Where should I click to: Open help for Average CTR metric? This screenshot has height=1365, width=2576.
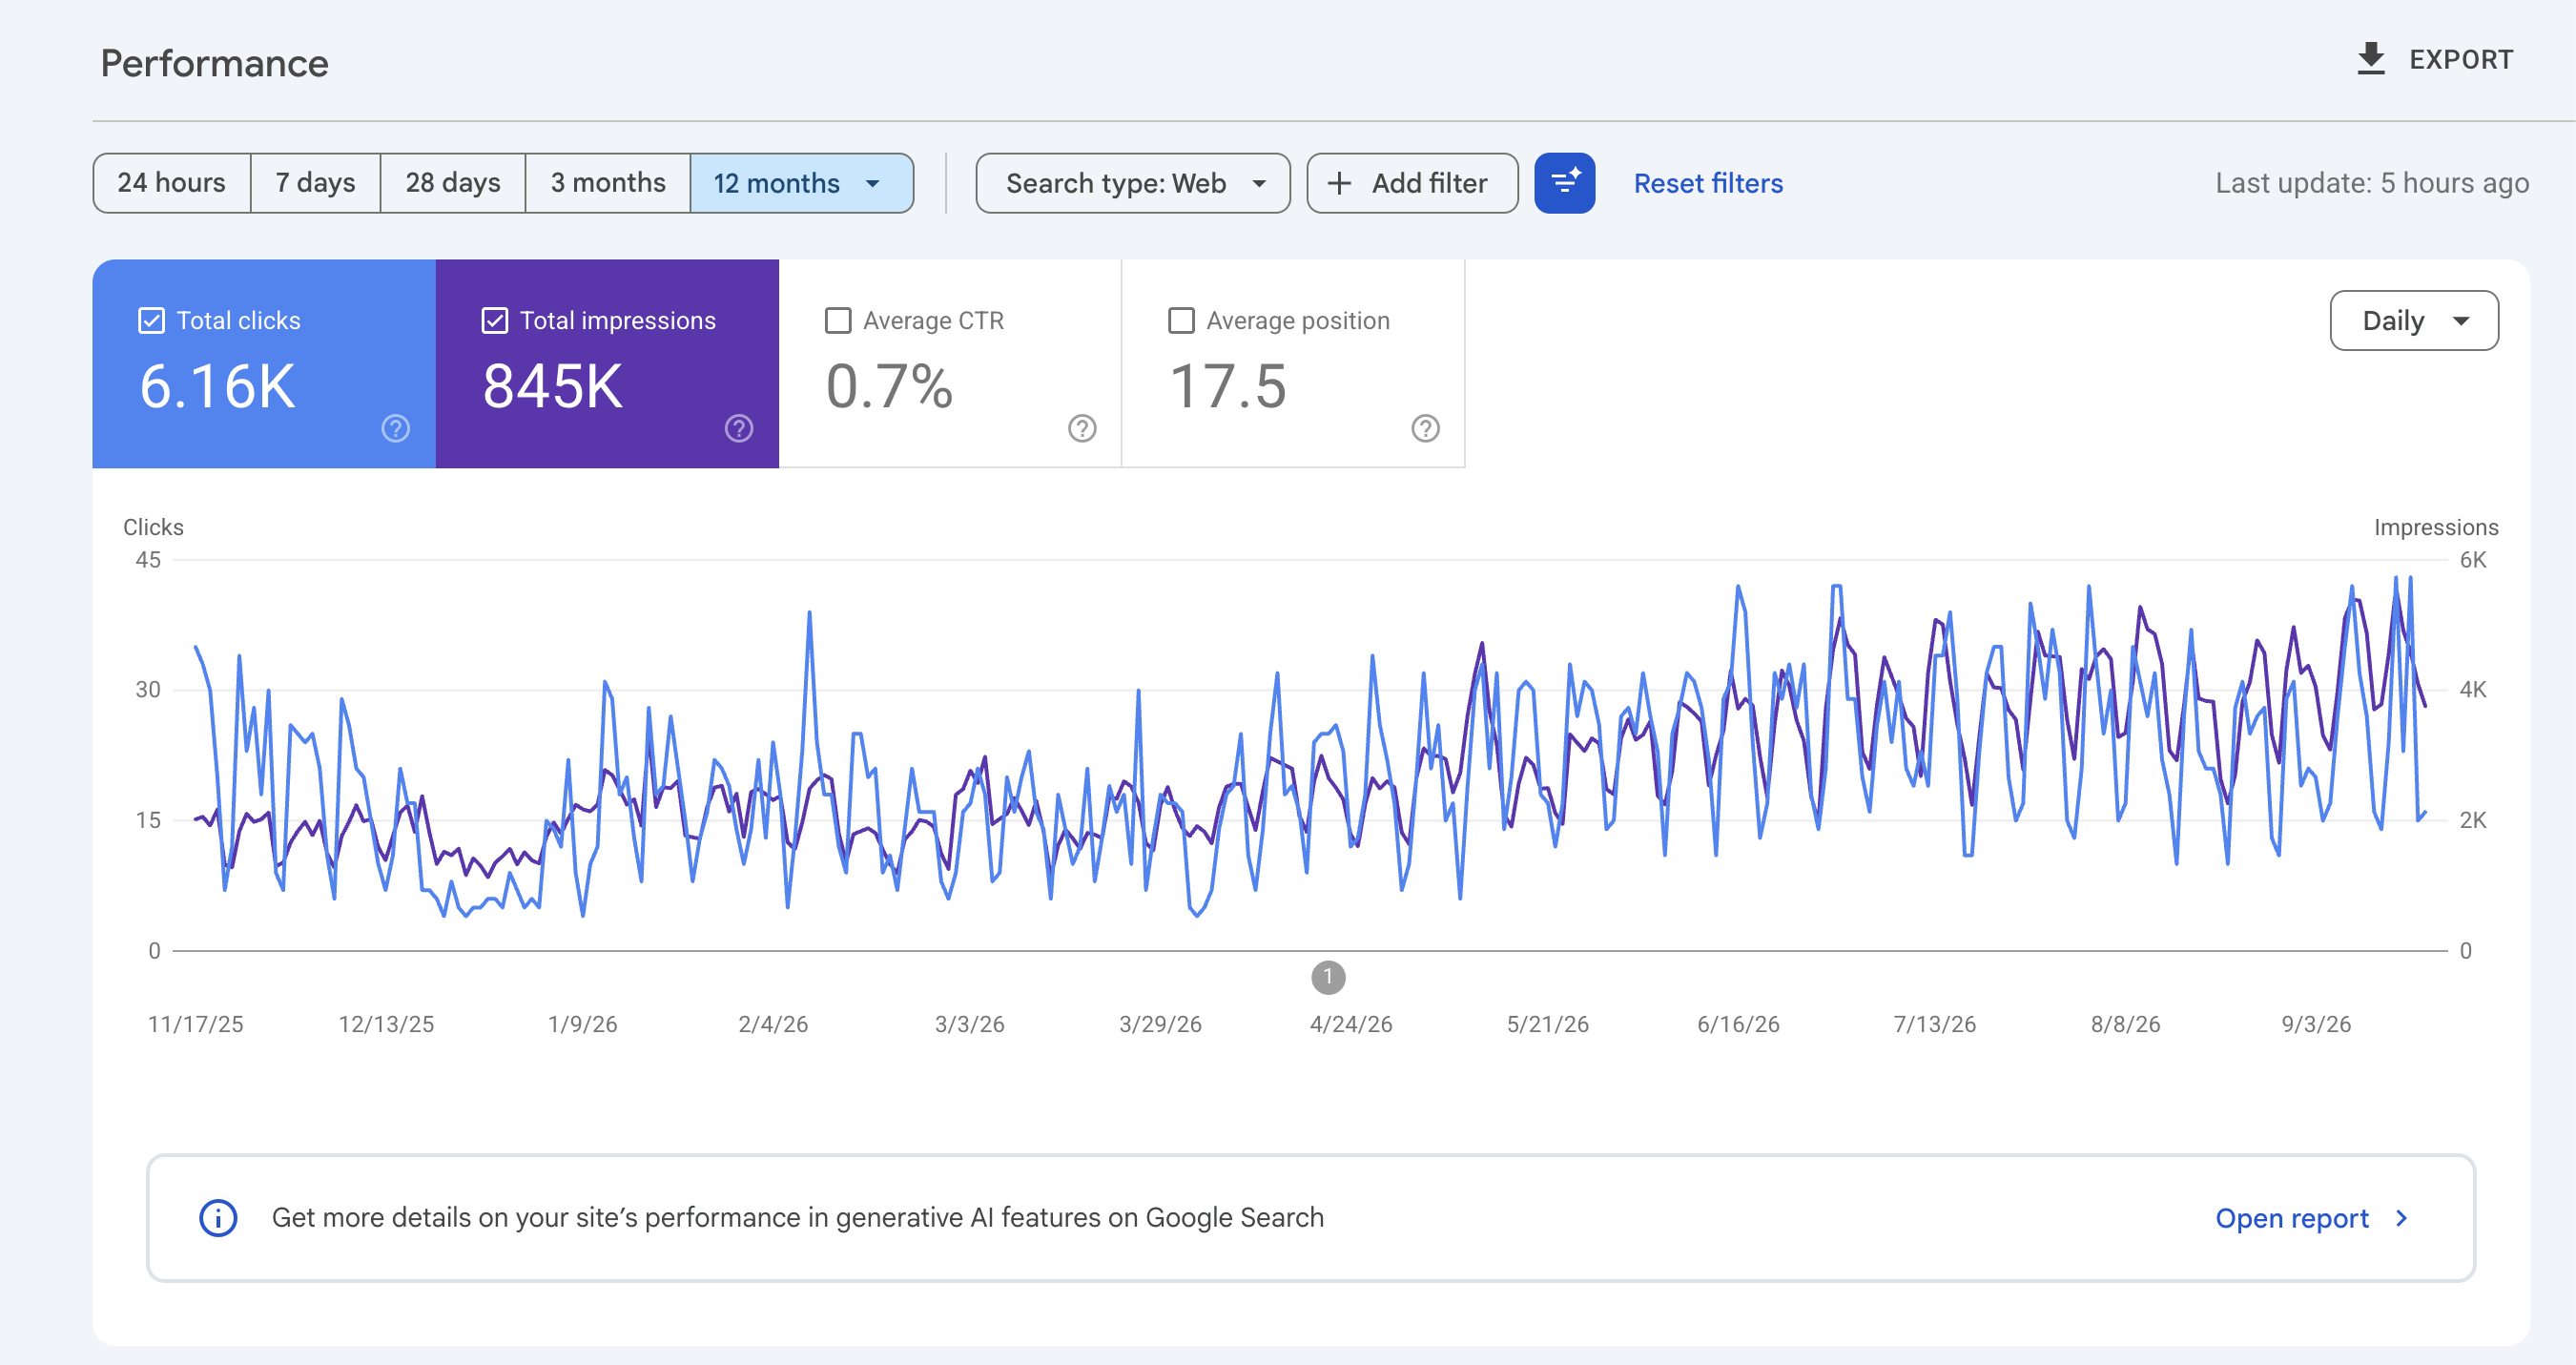pyautogui.click(x=1082, y=428)
